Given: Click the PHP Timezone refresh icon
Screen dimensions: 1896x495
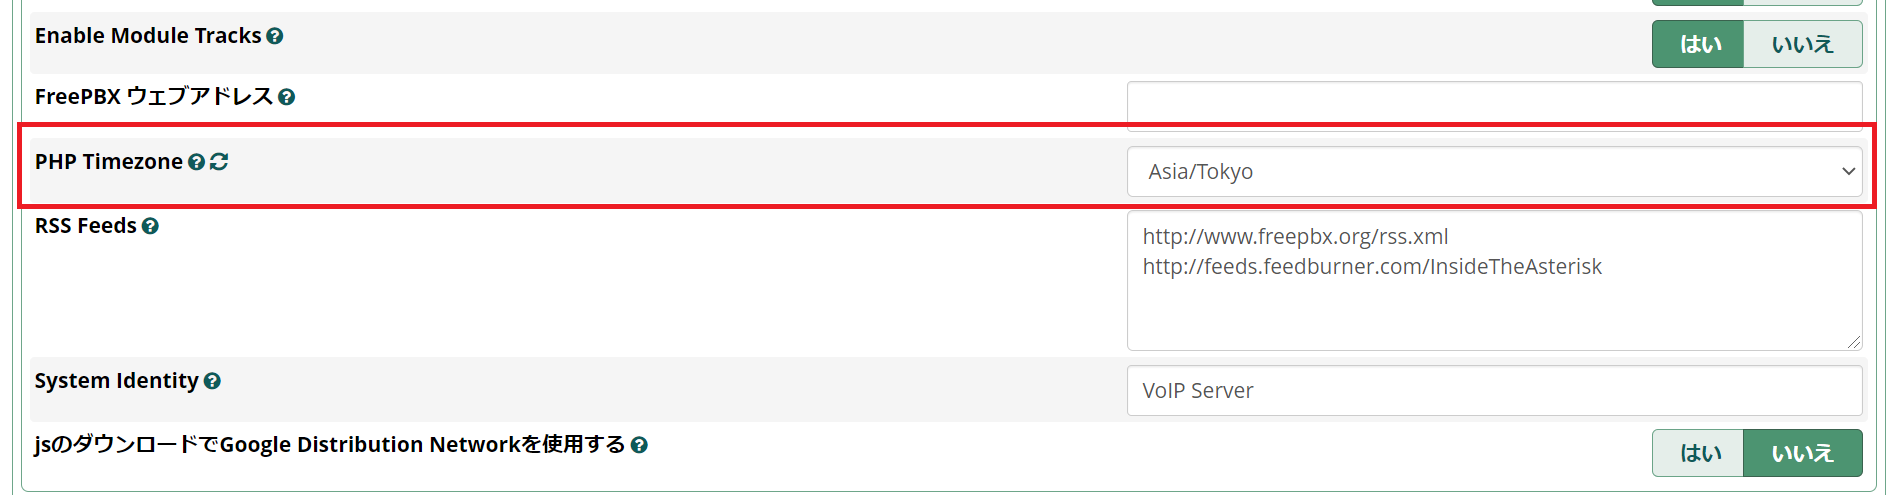Looking at the screenshot, I should coord(219,161).
